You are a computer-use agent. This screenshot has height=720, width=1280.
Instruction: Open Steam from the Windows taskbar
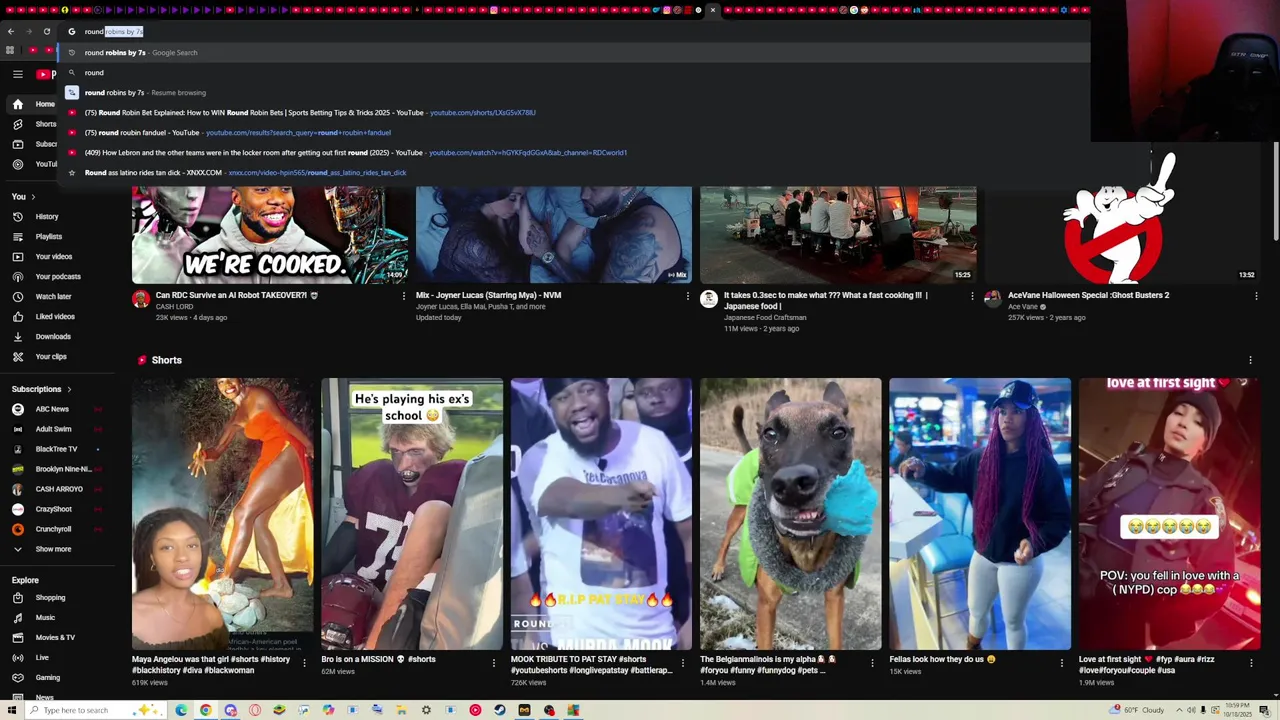499,710
